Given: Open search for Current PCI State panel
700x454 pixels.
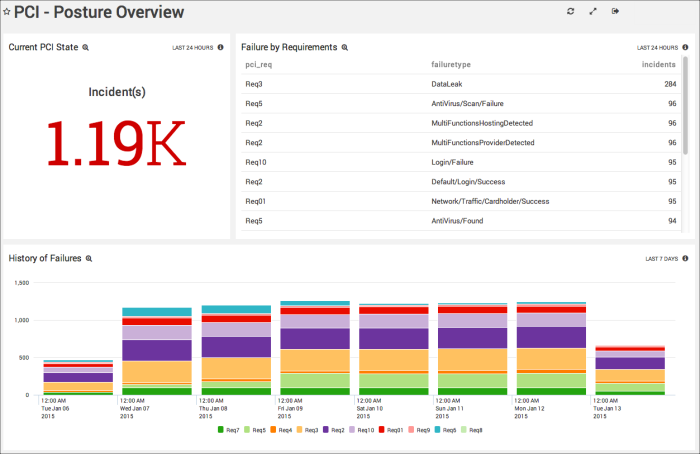Looking at the screenshot, I should (85, 47).
